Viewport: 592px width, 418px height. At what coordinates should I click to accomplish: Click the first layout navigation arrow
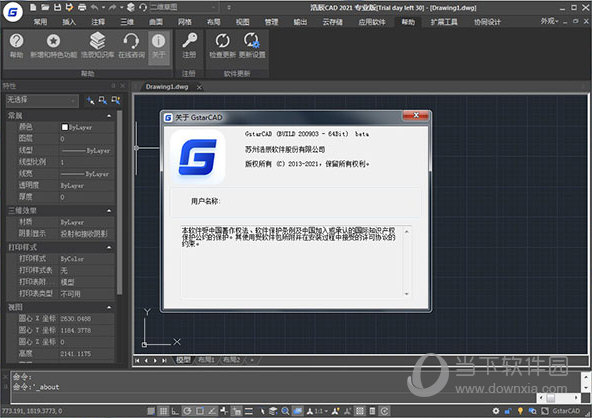(137, 361)
